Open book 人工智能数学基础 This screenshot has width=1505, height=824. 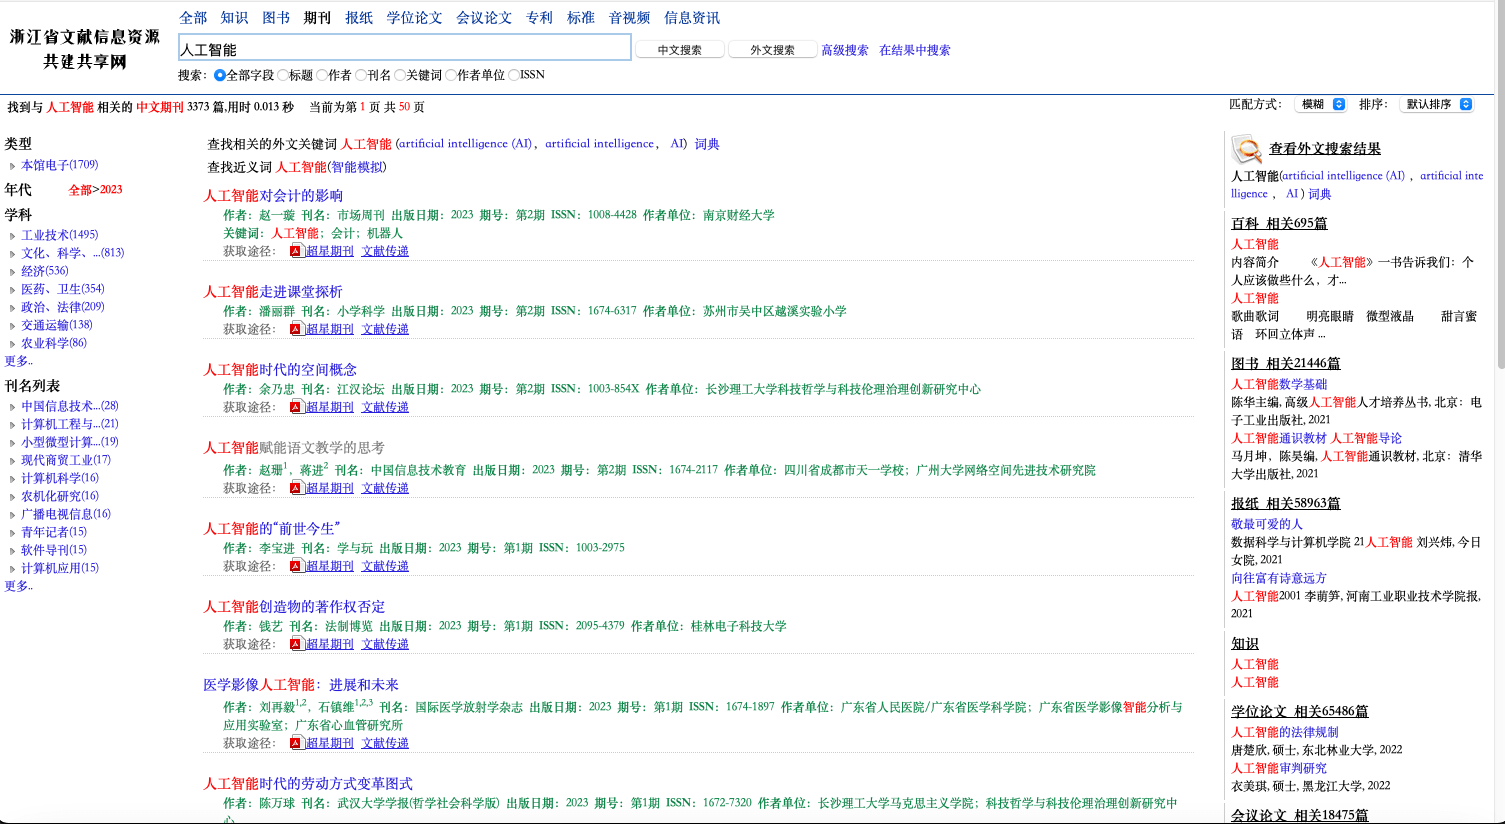click(x=1279, y=384)
